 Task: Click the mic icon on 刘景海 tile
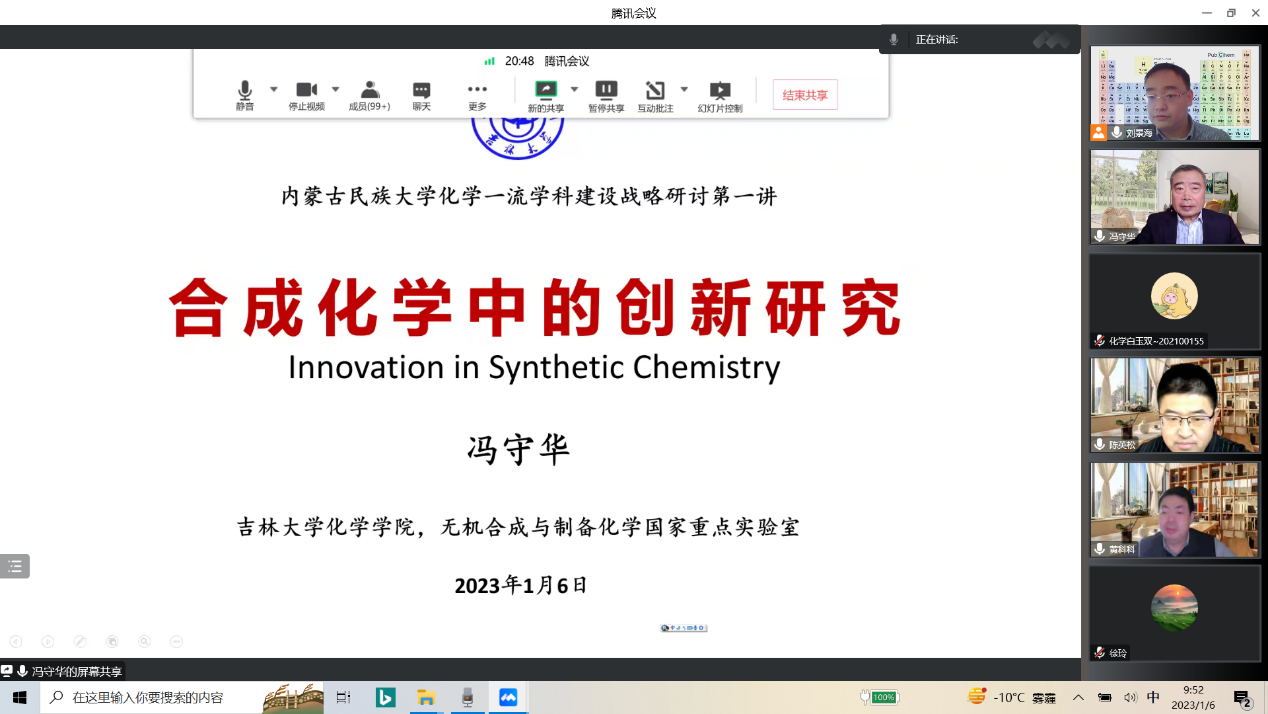1116,133
